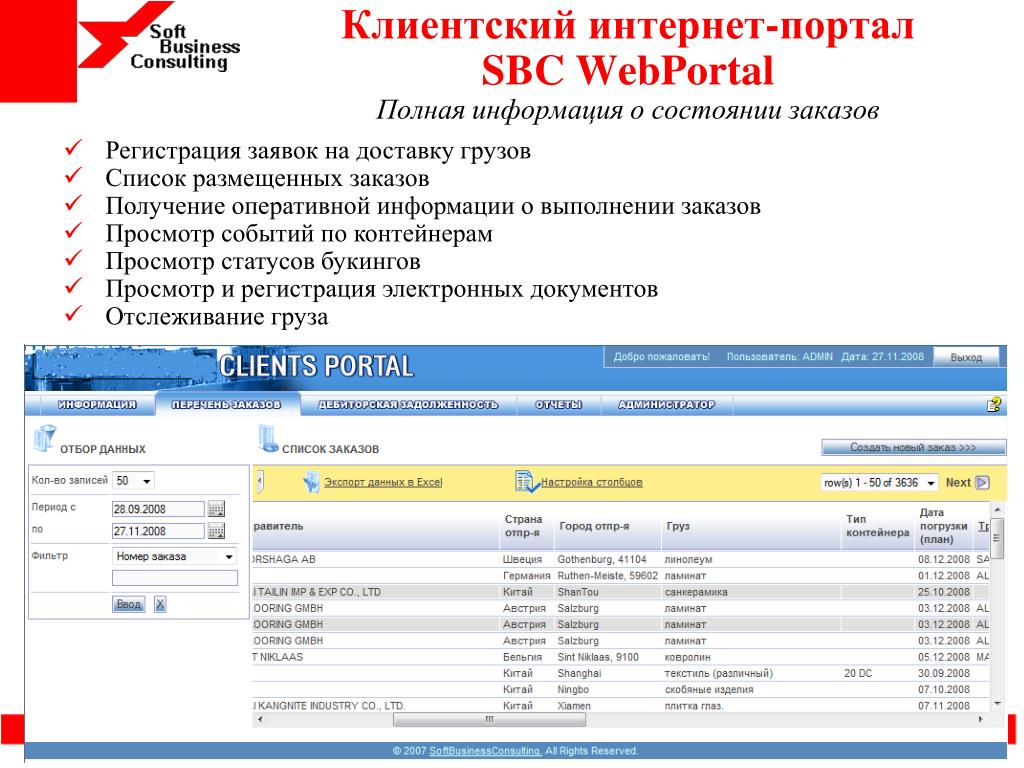
Task: Select the Gothenburg, 41104 cell
Action: coord(601,560)
